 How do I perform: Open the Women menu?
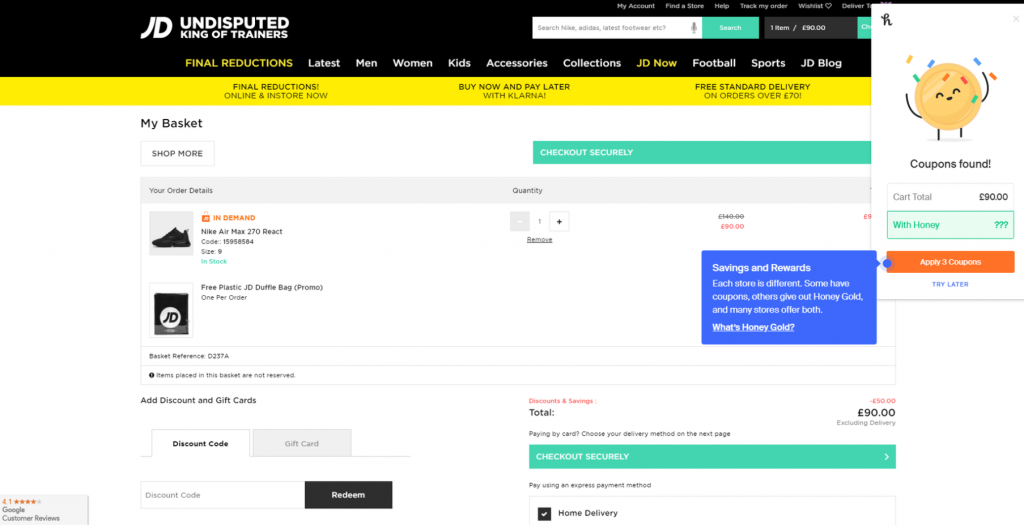coord(412,63)
